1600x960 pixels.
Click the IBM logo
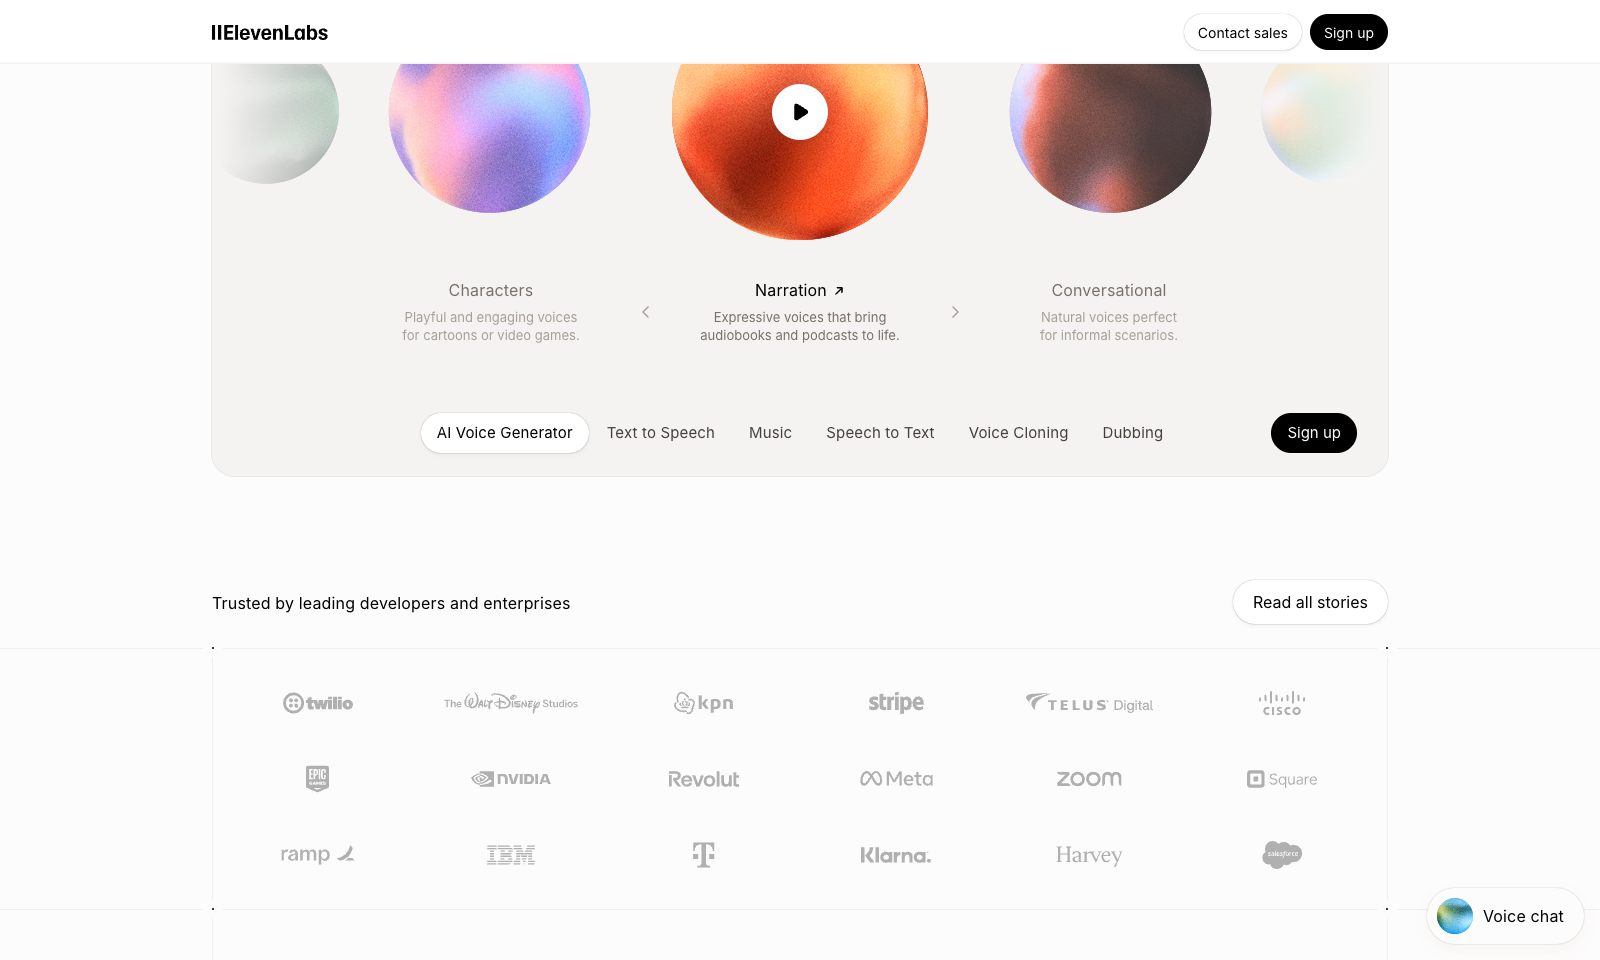[x=511, y=854]
